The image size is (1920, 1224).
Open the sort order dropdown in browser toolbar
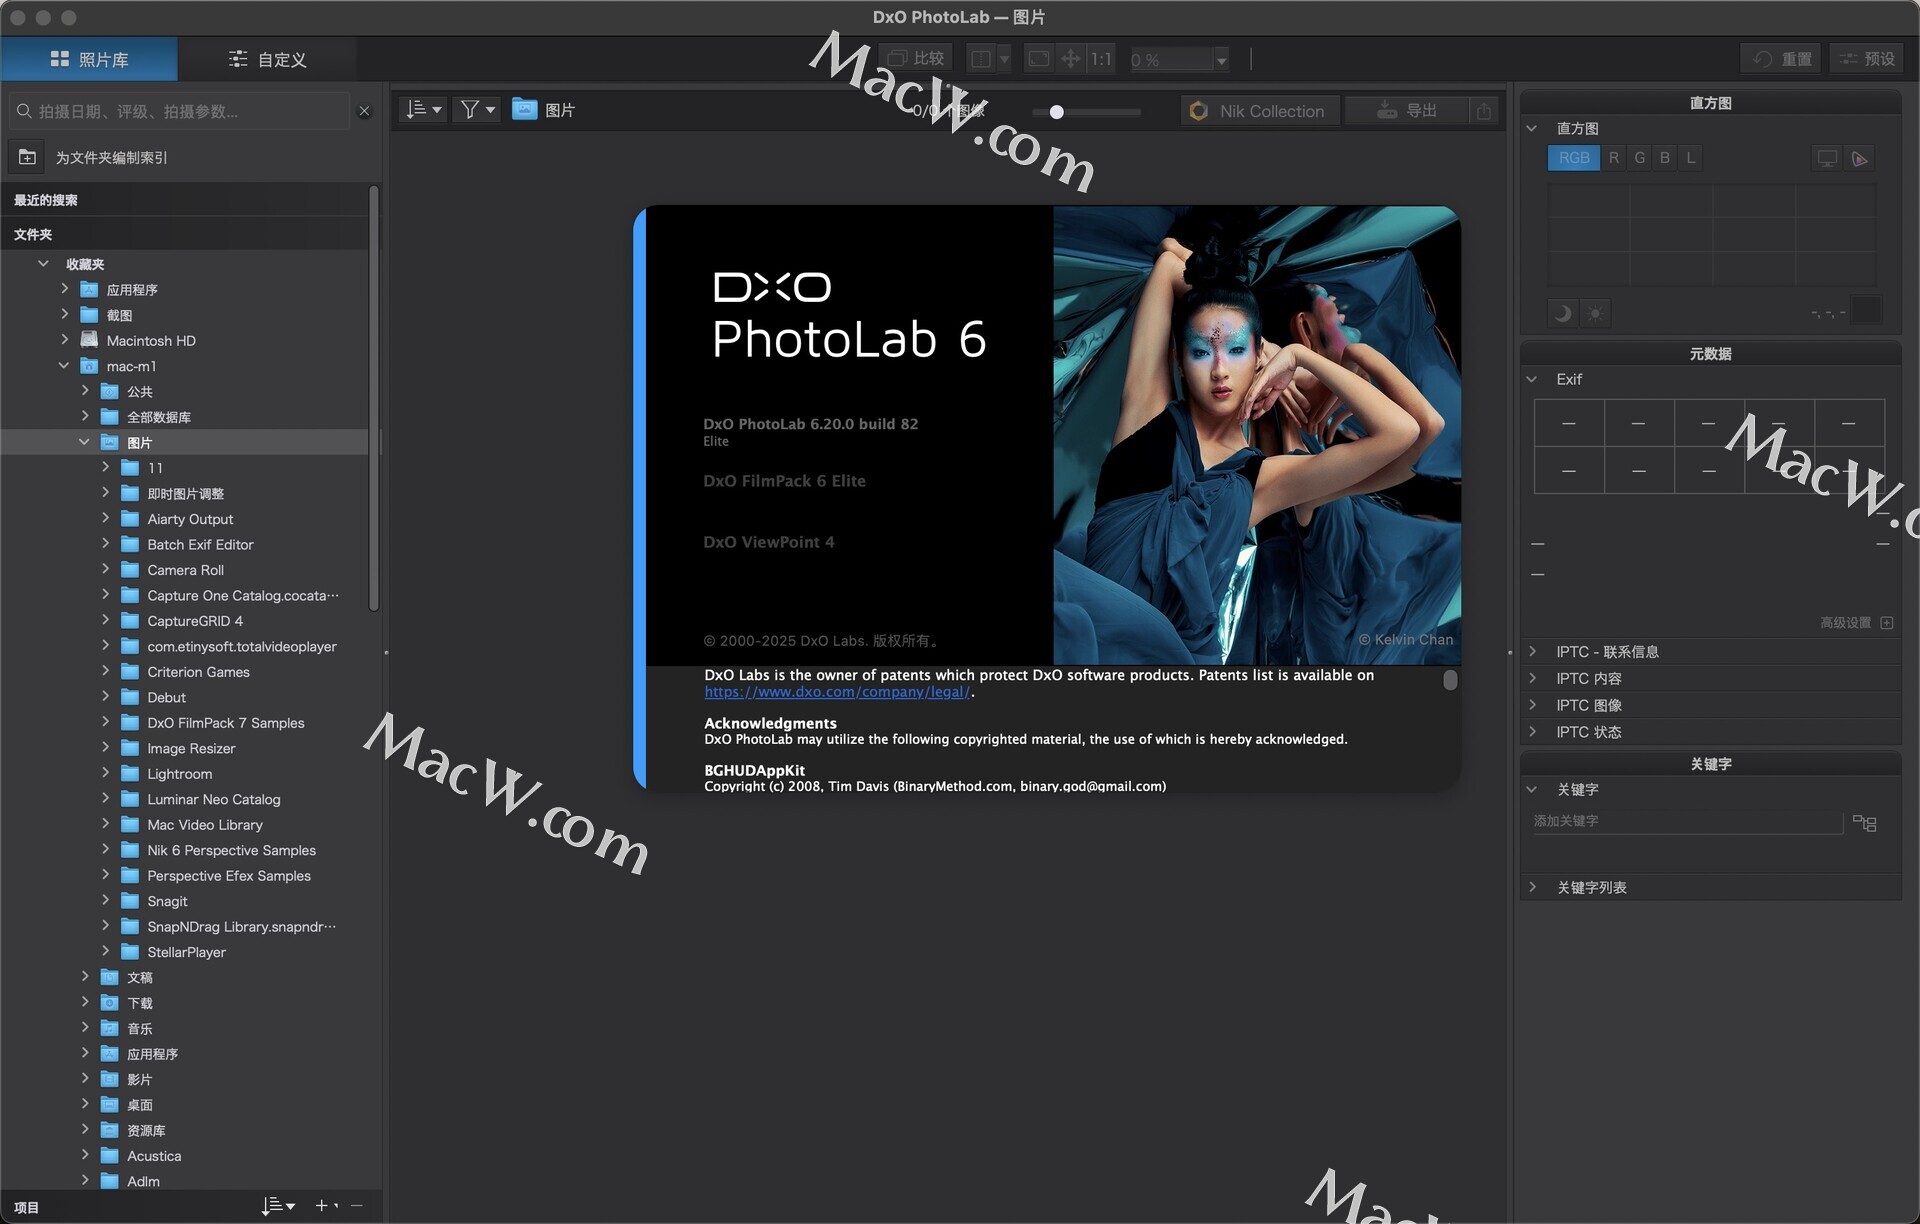click(x=423, y=109)
